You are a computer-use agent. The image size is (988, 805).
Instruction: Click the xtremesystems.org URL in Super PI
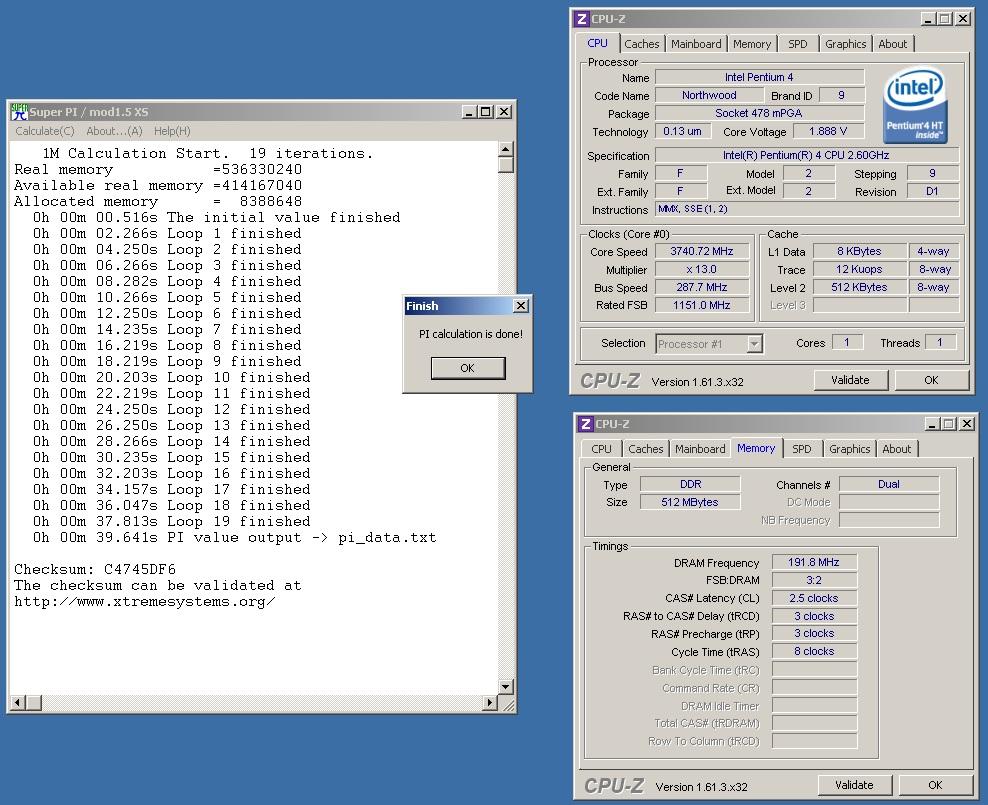pyautogui.click(x=145, y=602)
